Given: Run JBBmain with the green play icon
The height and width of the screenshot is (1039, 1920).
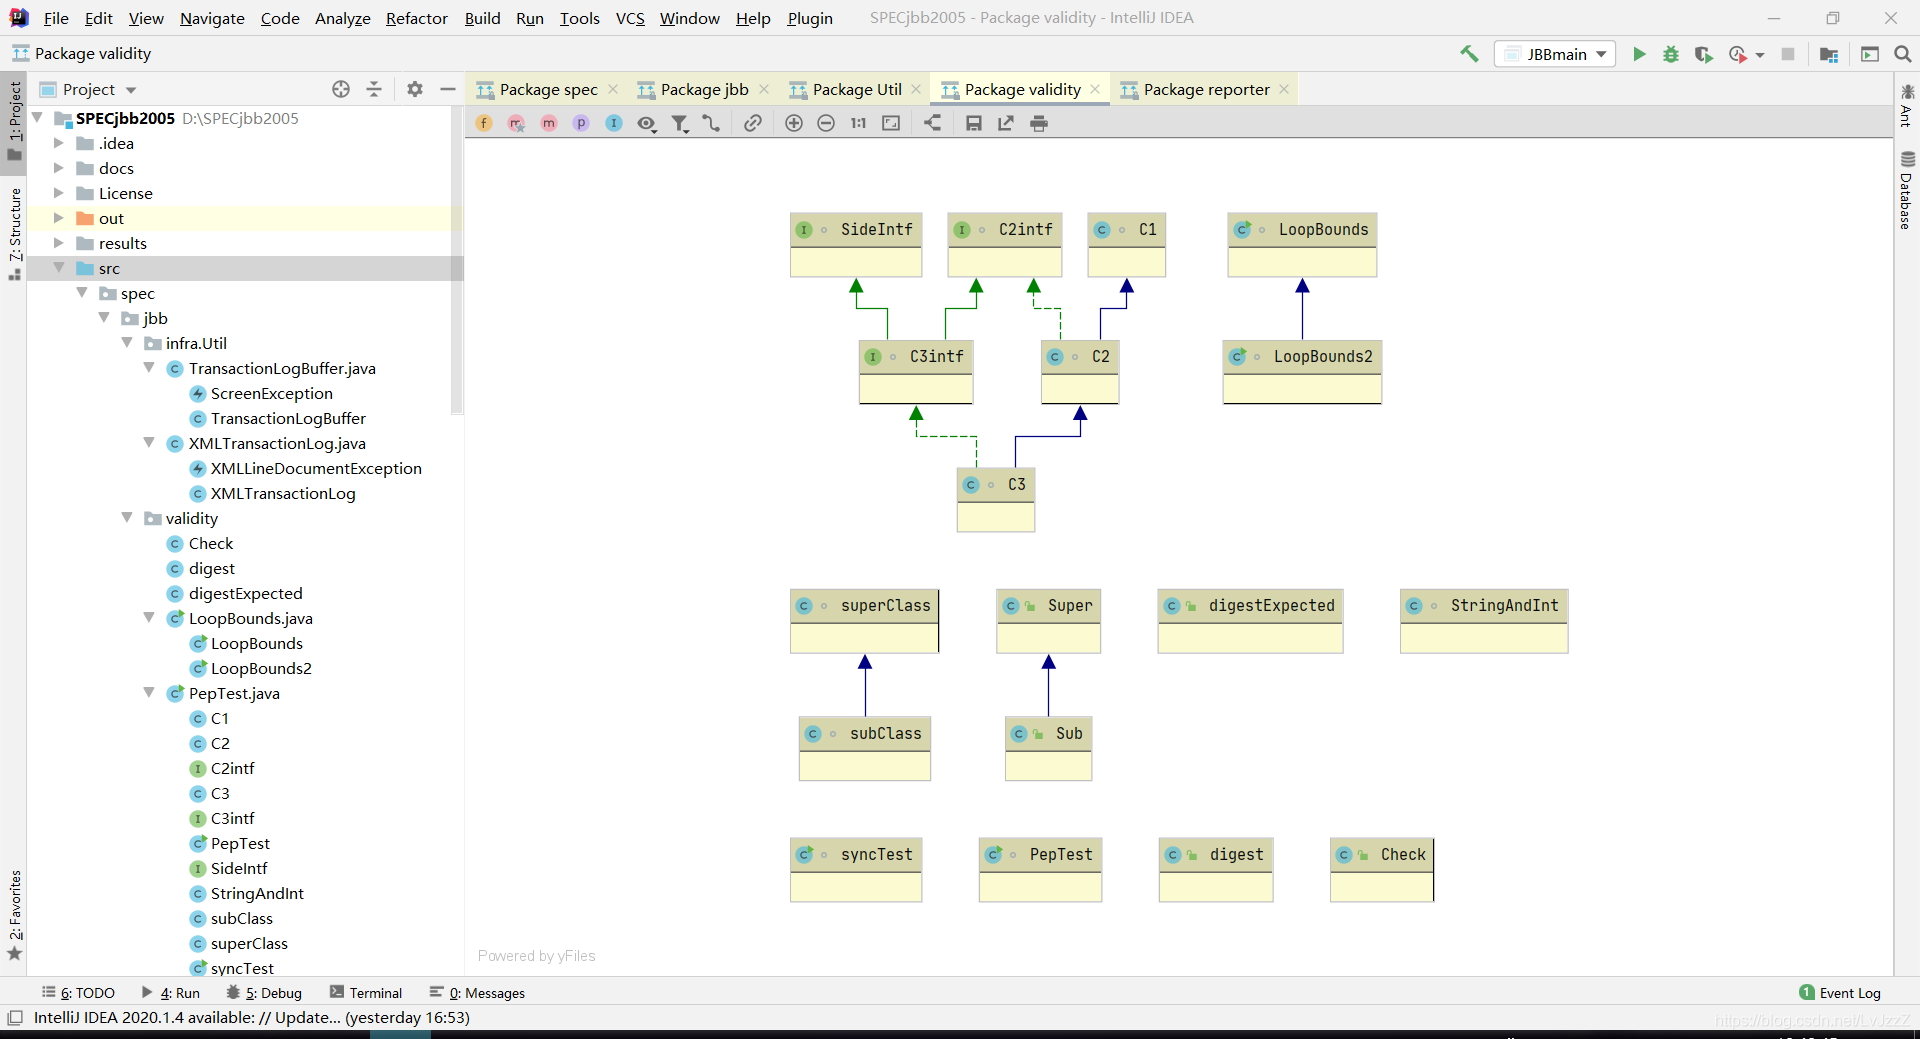Looking at the screenshot, I should coord(1639,54).
